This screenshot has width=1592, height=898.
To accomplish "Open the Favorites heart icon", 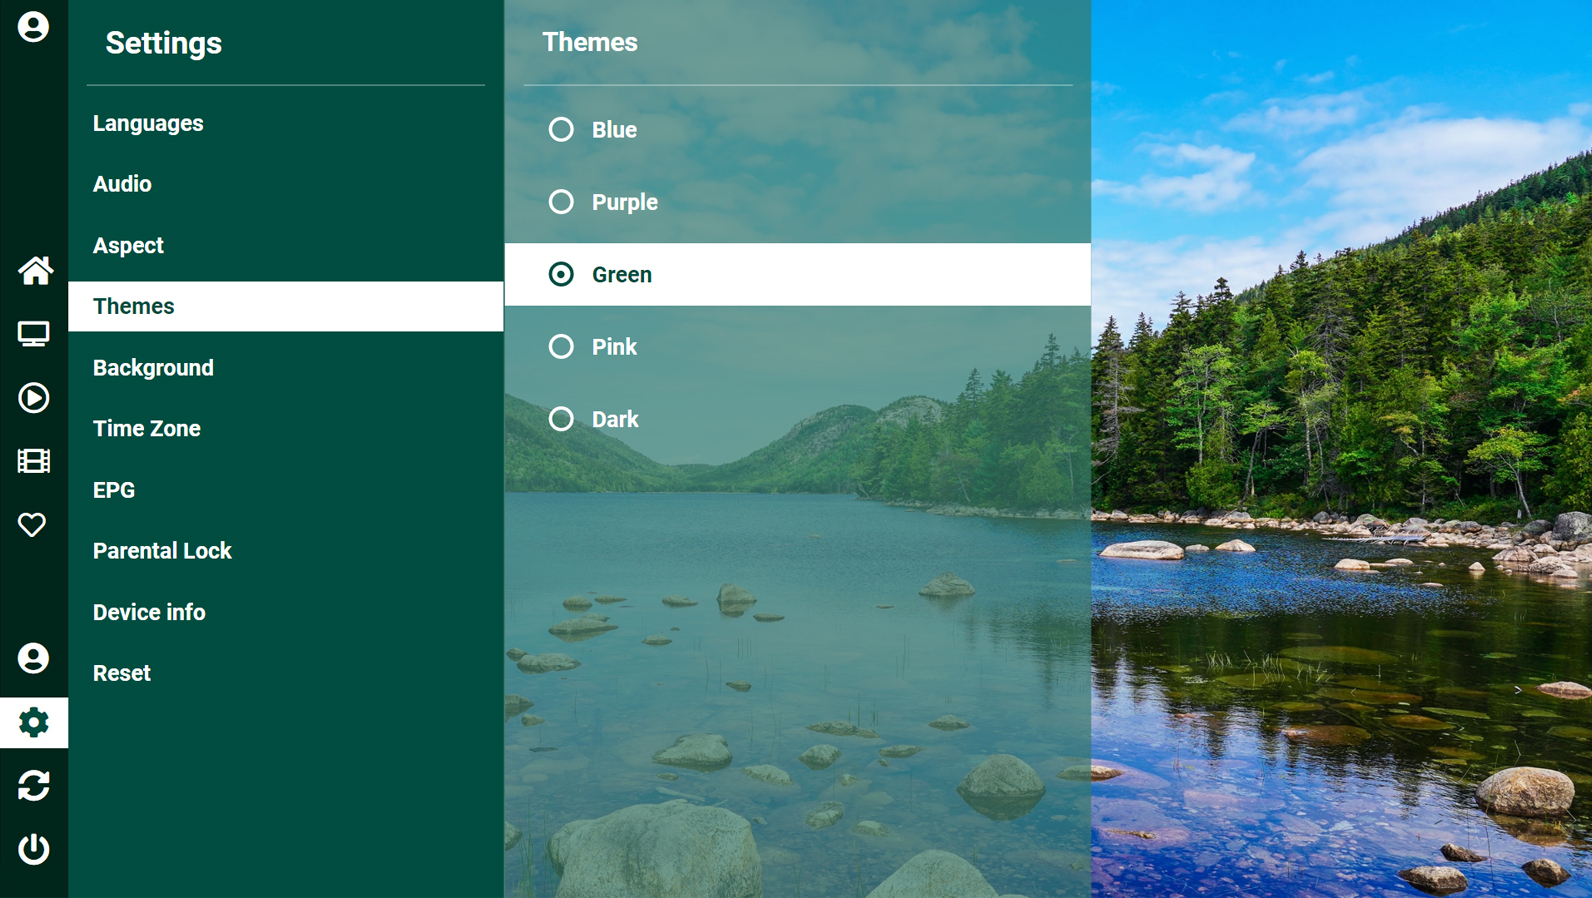I will pyautogui.click(x=32, y=524).
